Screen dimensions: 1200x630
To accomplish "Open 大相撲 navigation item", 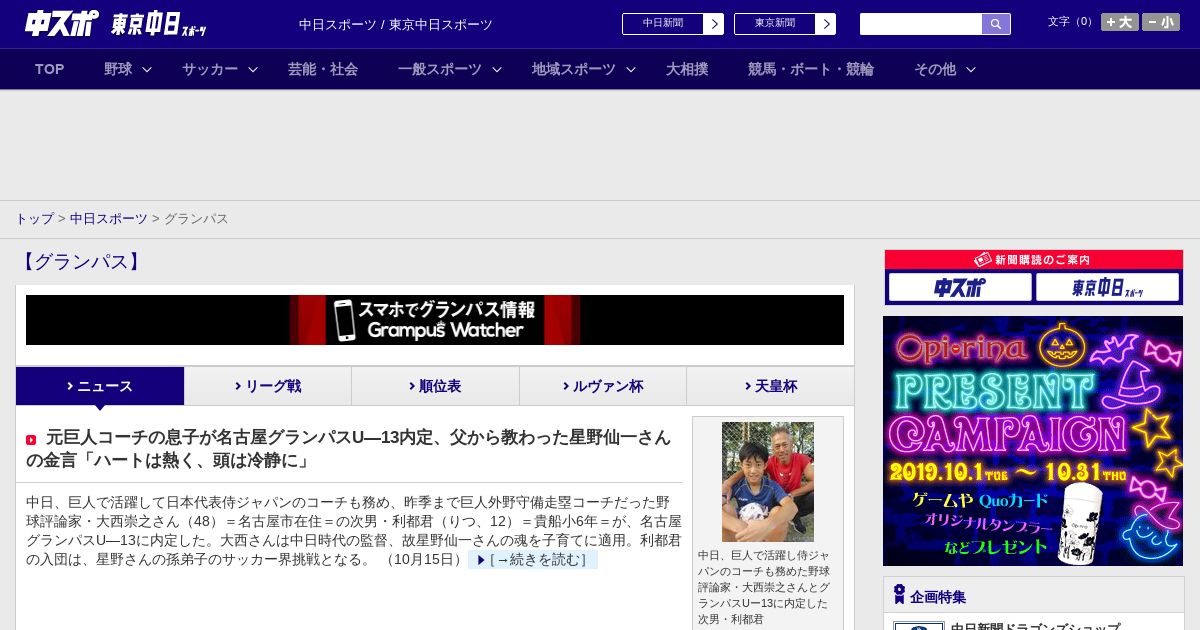I will tap(687, 69).
